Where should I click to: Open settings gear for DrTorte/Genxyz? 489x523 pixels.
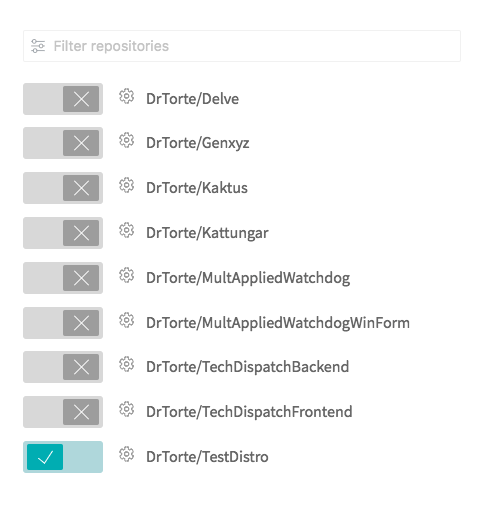[126, 140]
